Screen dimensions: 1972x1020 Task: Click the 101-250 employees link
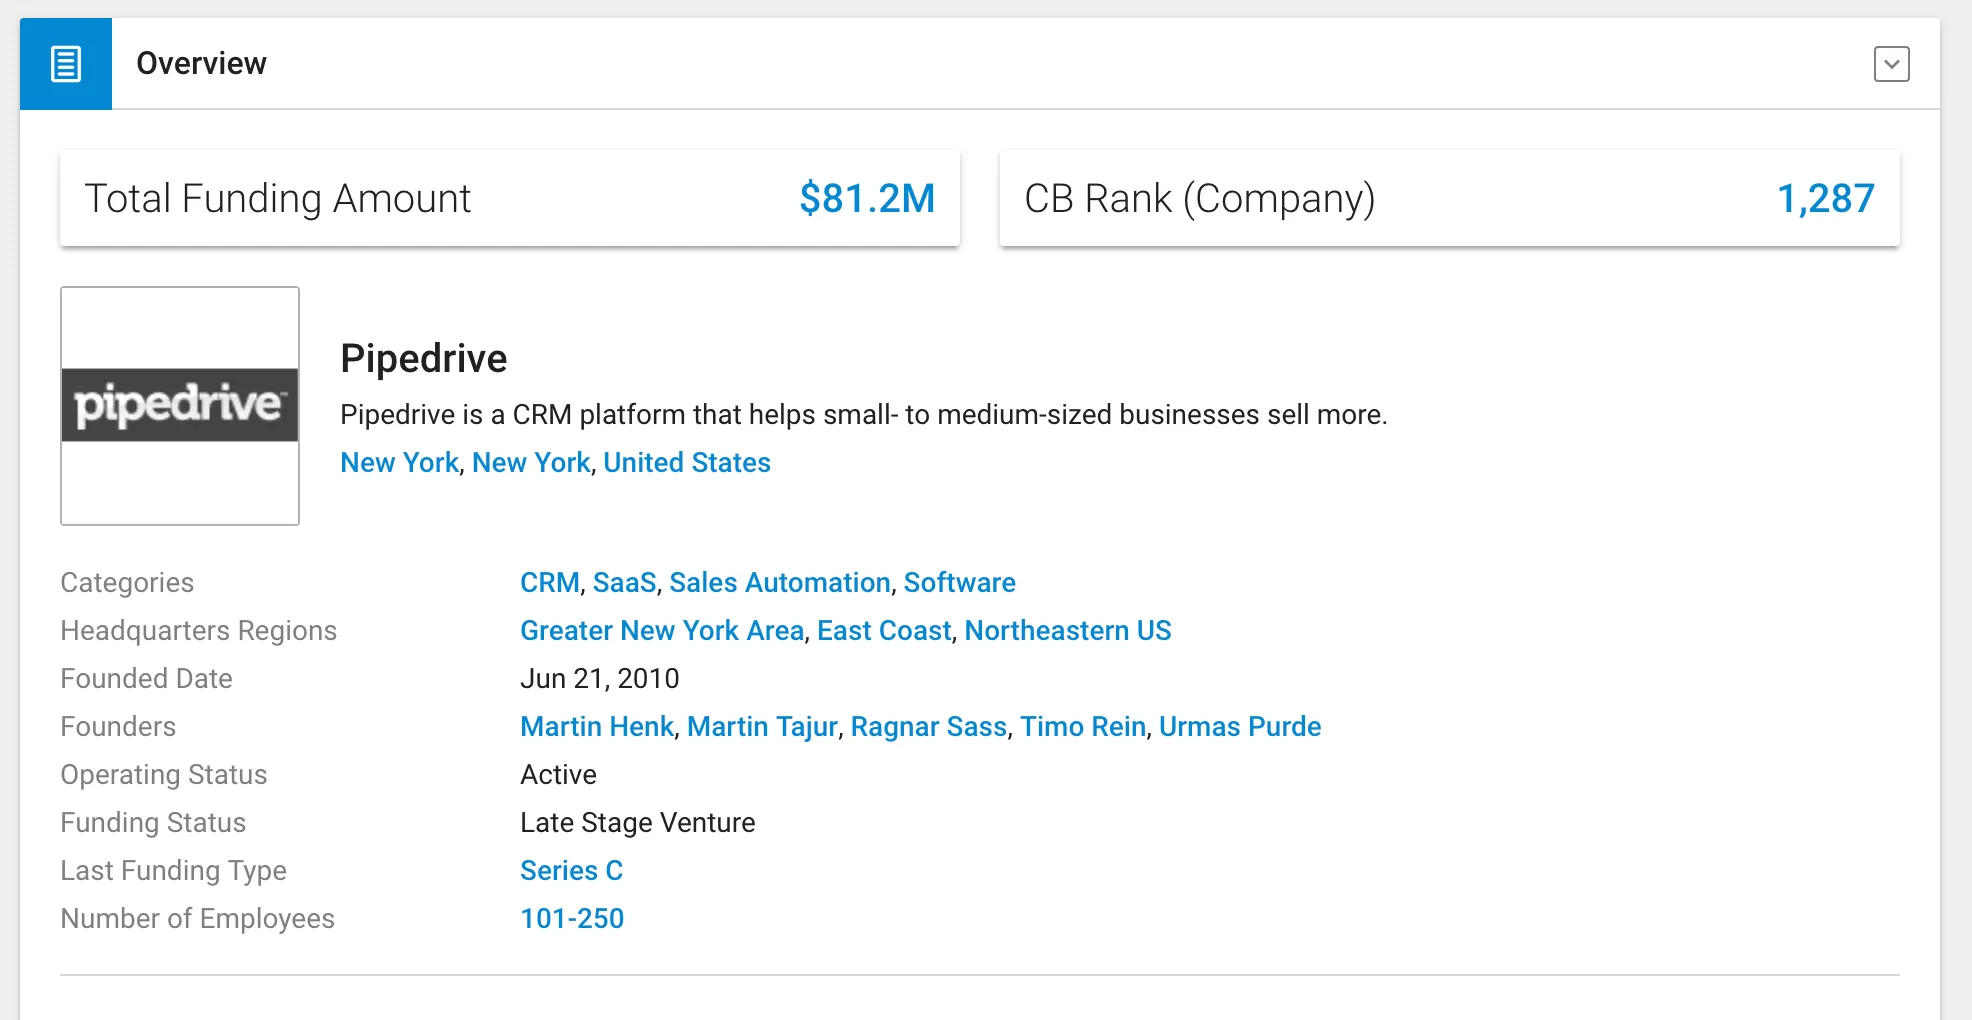(572, 919)
